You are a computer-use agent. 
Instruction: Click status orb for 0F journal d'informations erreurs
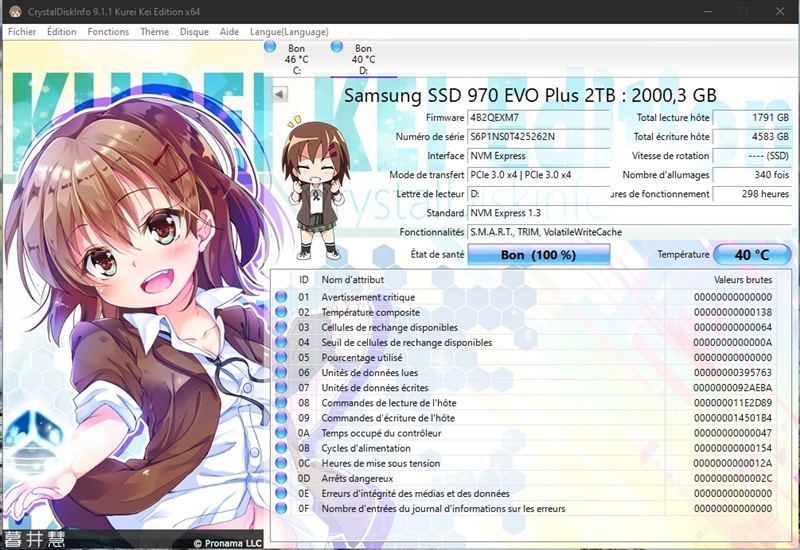(x=281, y=508)
